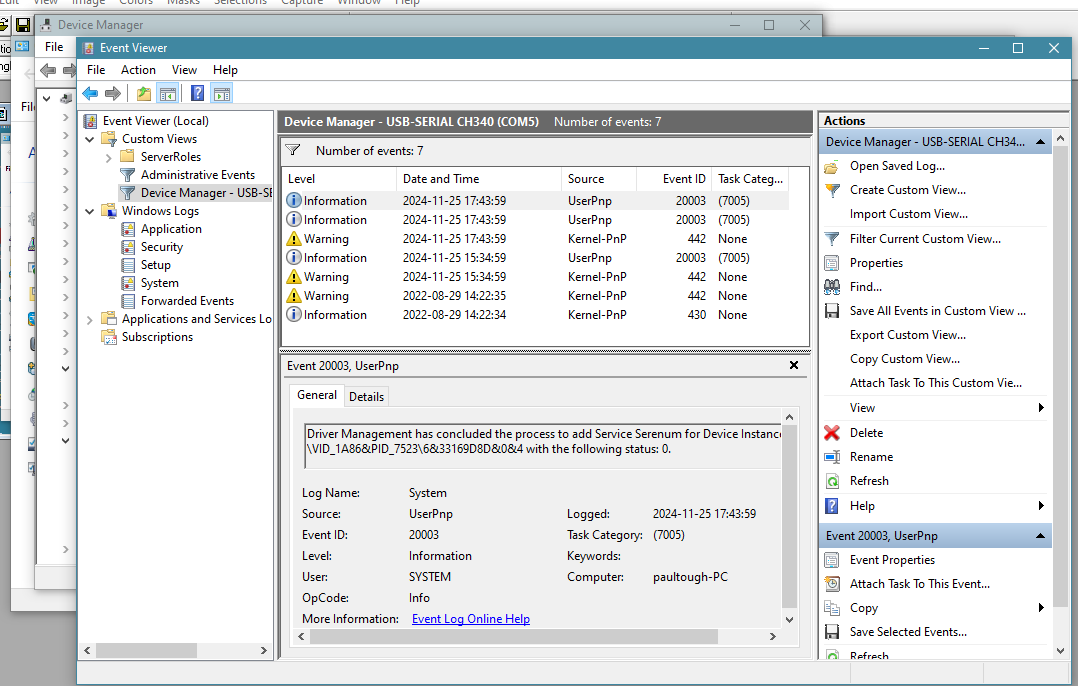Open the Help submenu arrow in Actions
Screen dimensions: 1078x686
coord(1041,506)
